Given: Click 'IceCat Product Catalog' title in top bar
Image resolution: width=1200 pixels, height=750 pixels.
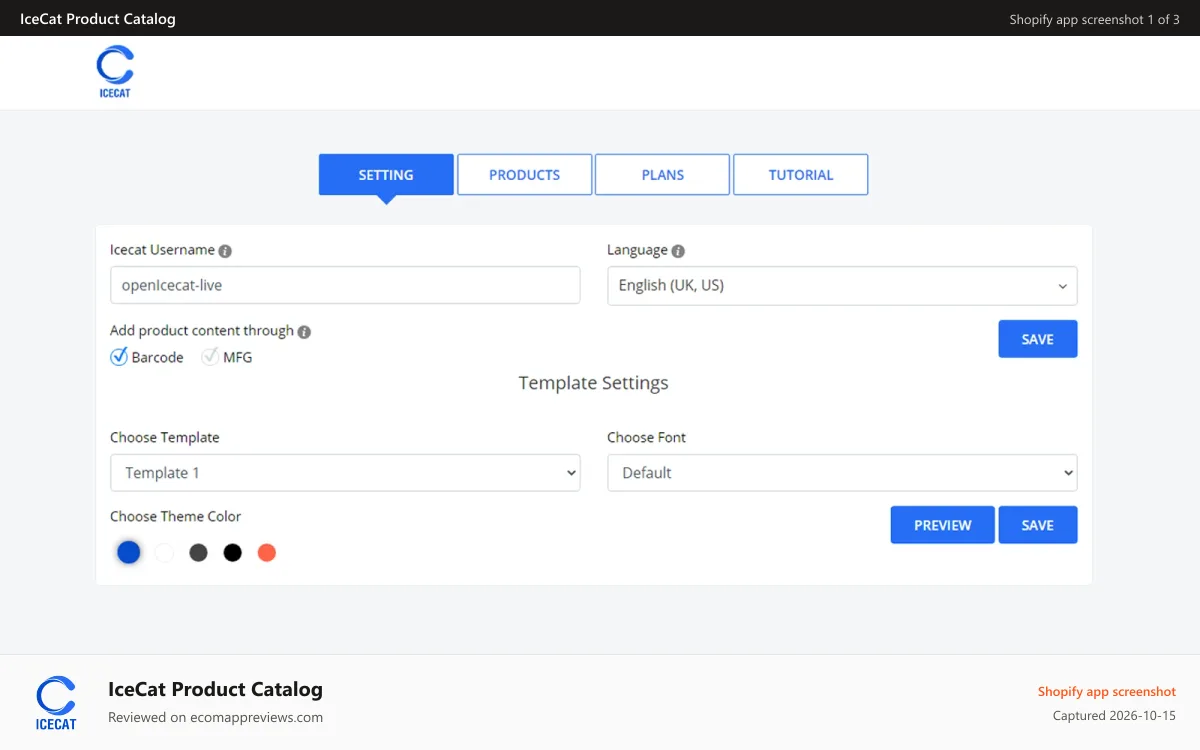Looking at the screenshot, I should tap(98, 19).
